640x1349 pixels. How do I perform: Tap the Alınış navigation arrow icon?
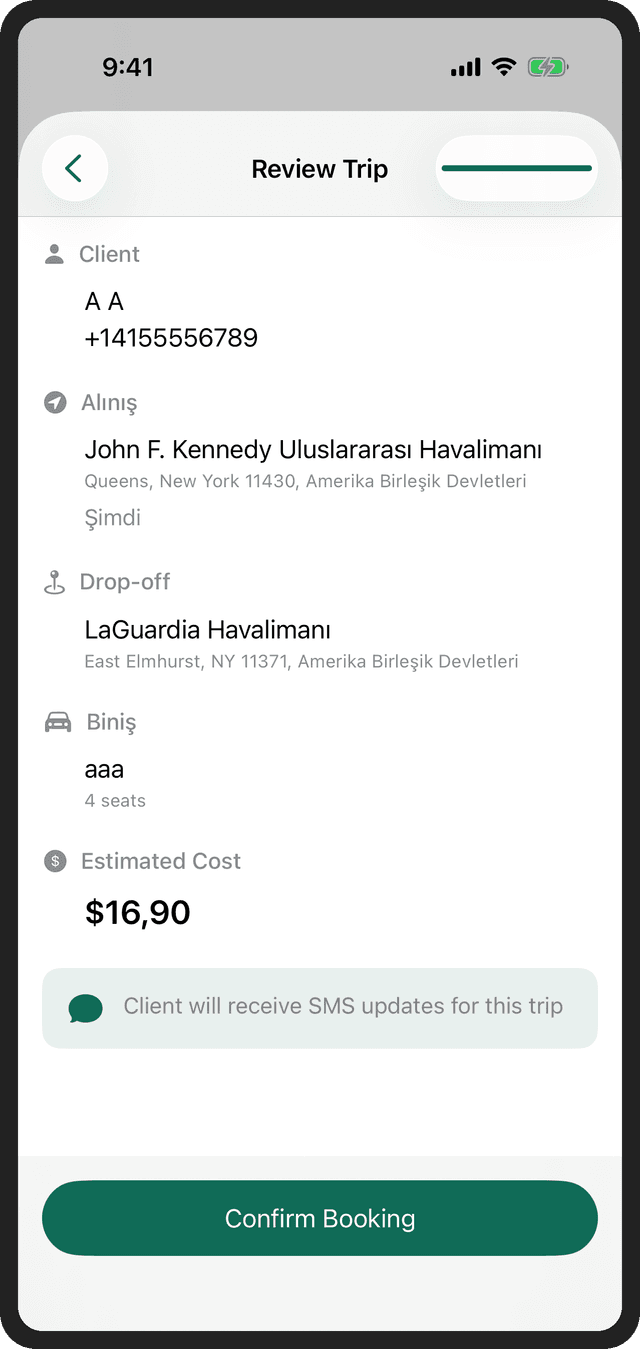click(x=54, y=402)
